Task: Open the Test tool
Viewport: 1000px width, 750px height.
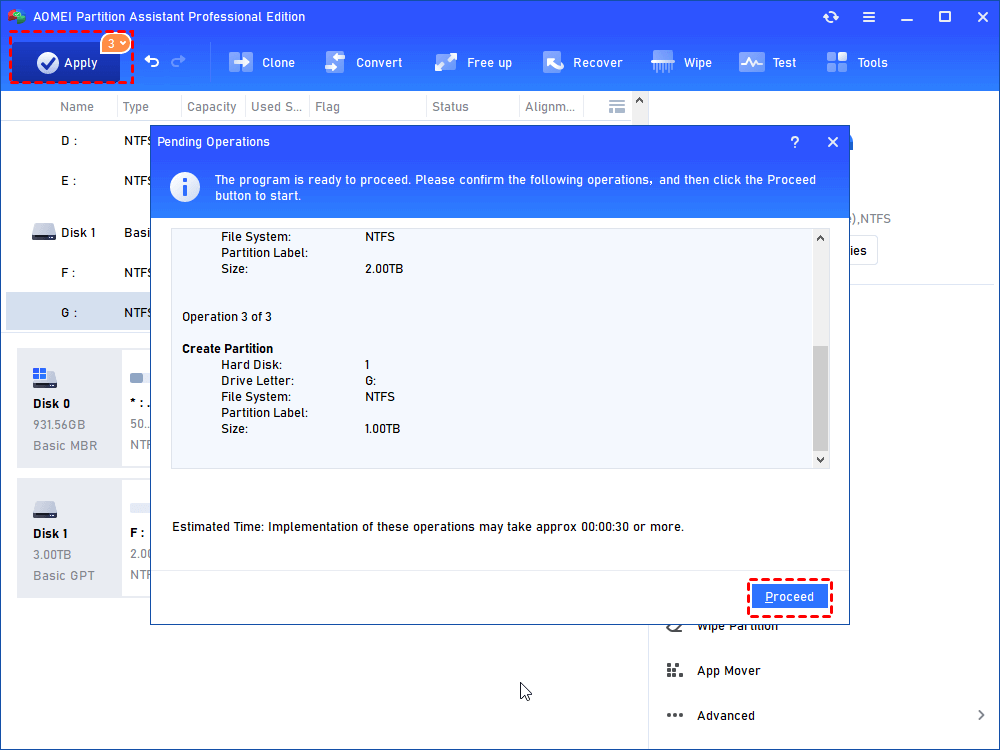Action: coord(768,62)
